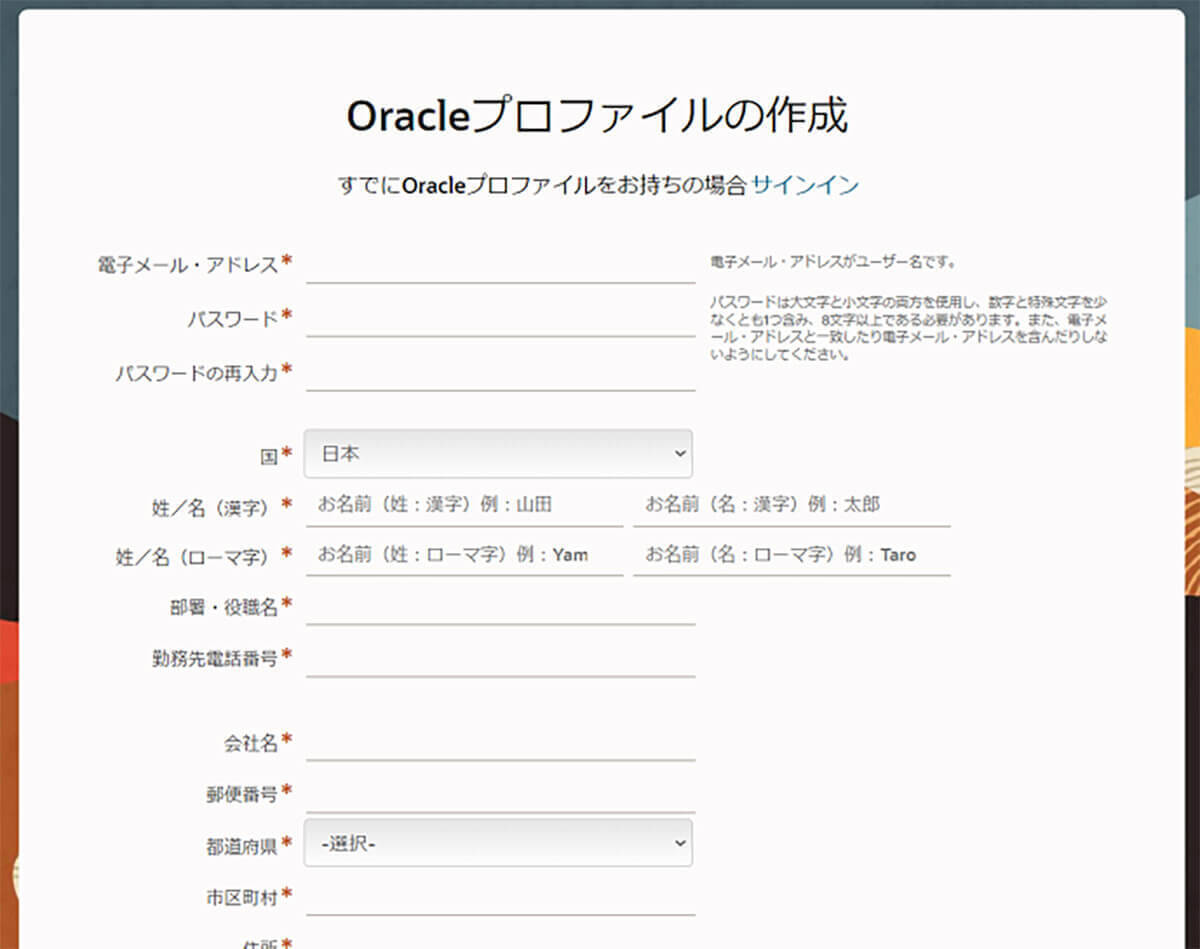Focus the 郵便番号 input field
Image resolution: width=1200 pixels, height=949 pixels.
500,795
